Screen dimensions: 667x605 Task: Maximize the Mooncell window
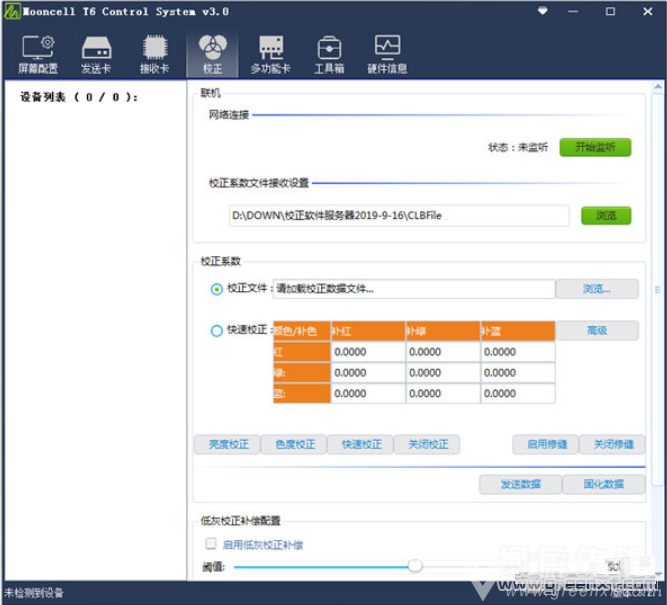[x=610, y=11]
